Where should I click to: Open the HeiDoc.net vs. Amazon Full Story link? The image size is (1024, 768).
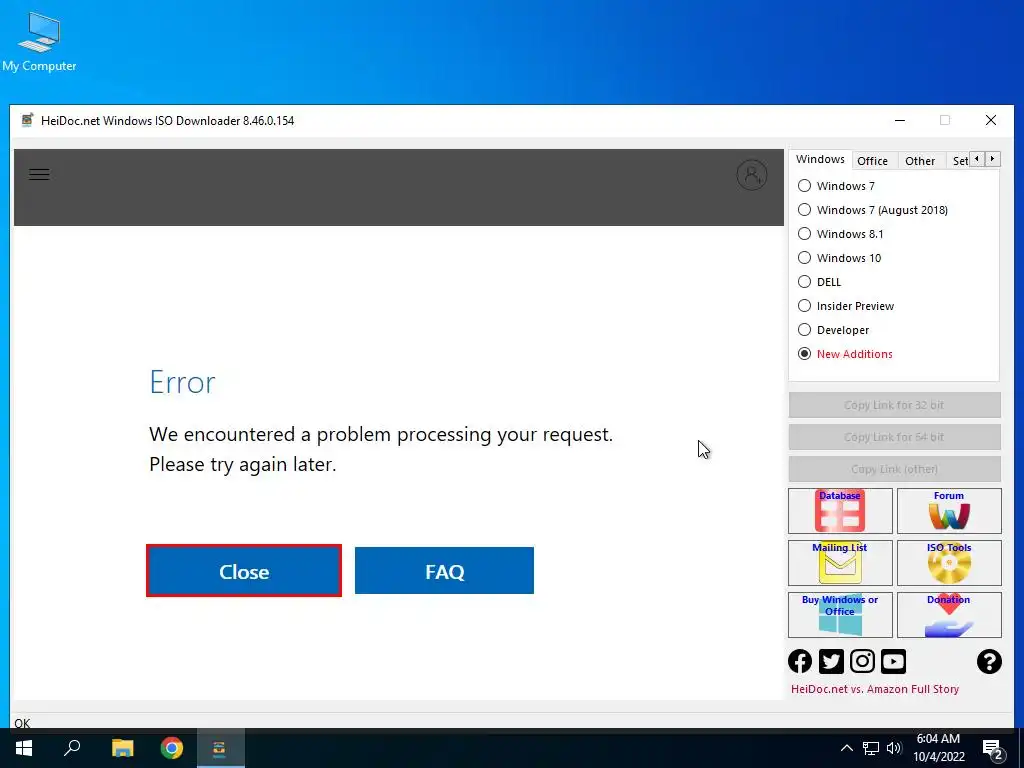pos(875,689)
